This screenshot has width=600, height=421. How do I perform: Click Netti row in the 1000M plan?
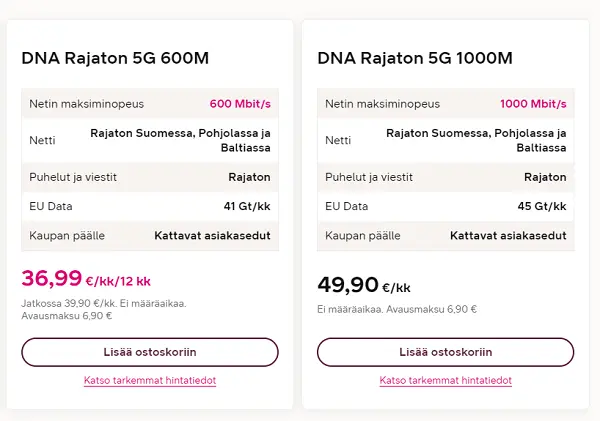click(445, 140)
